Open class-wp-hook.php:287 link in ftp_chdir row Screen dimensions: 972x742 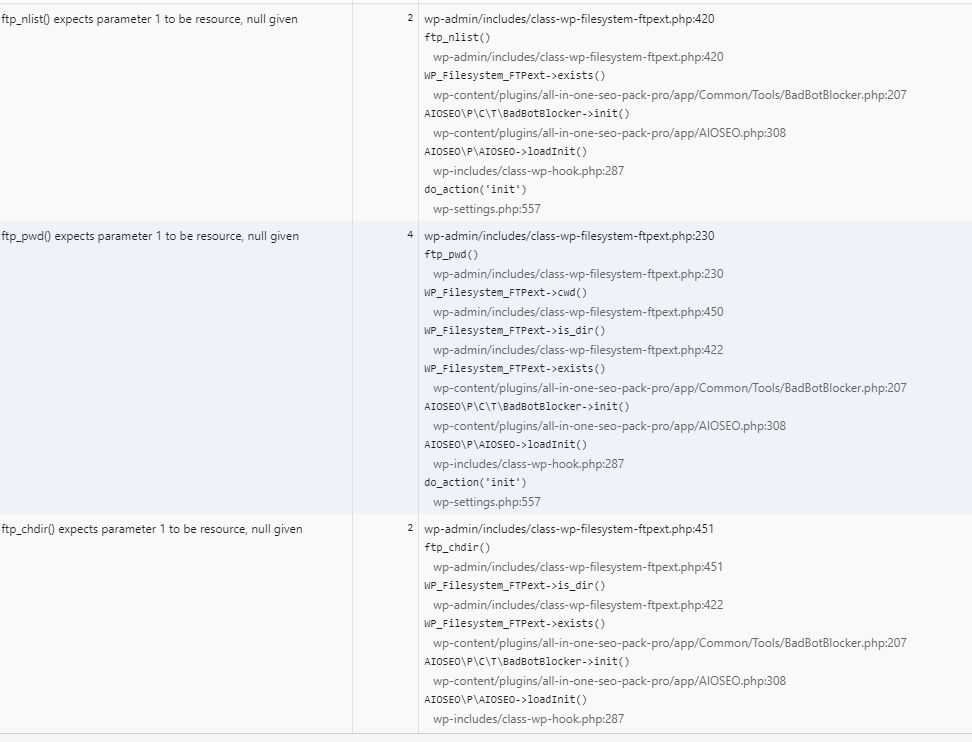(528, 719)
